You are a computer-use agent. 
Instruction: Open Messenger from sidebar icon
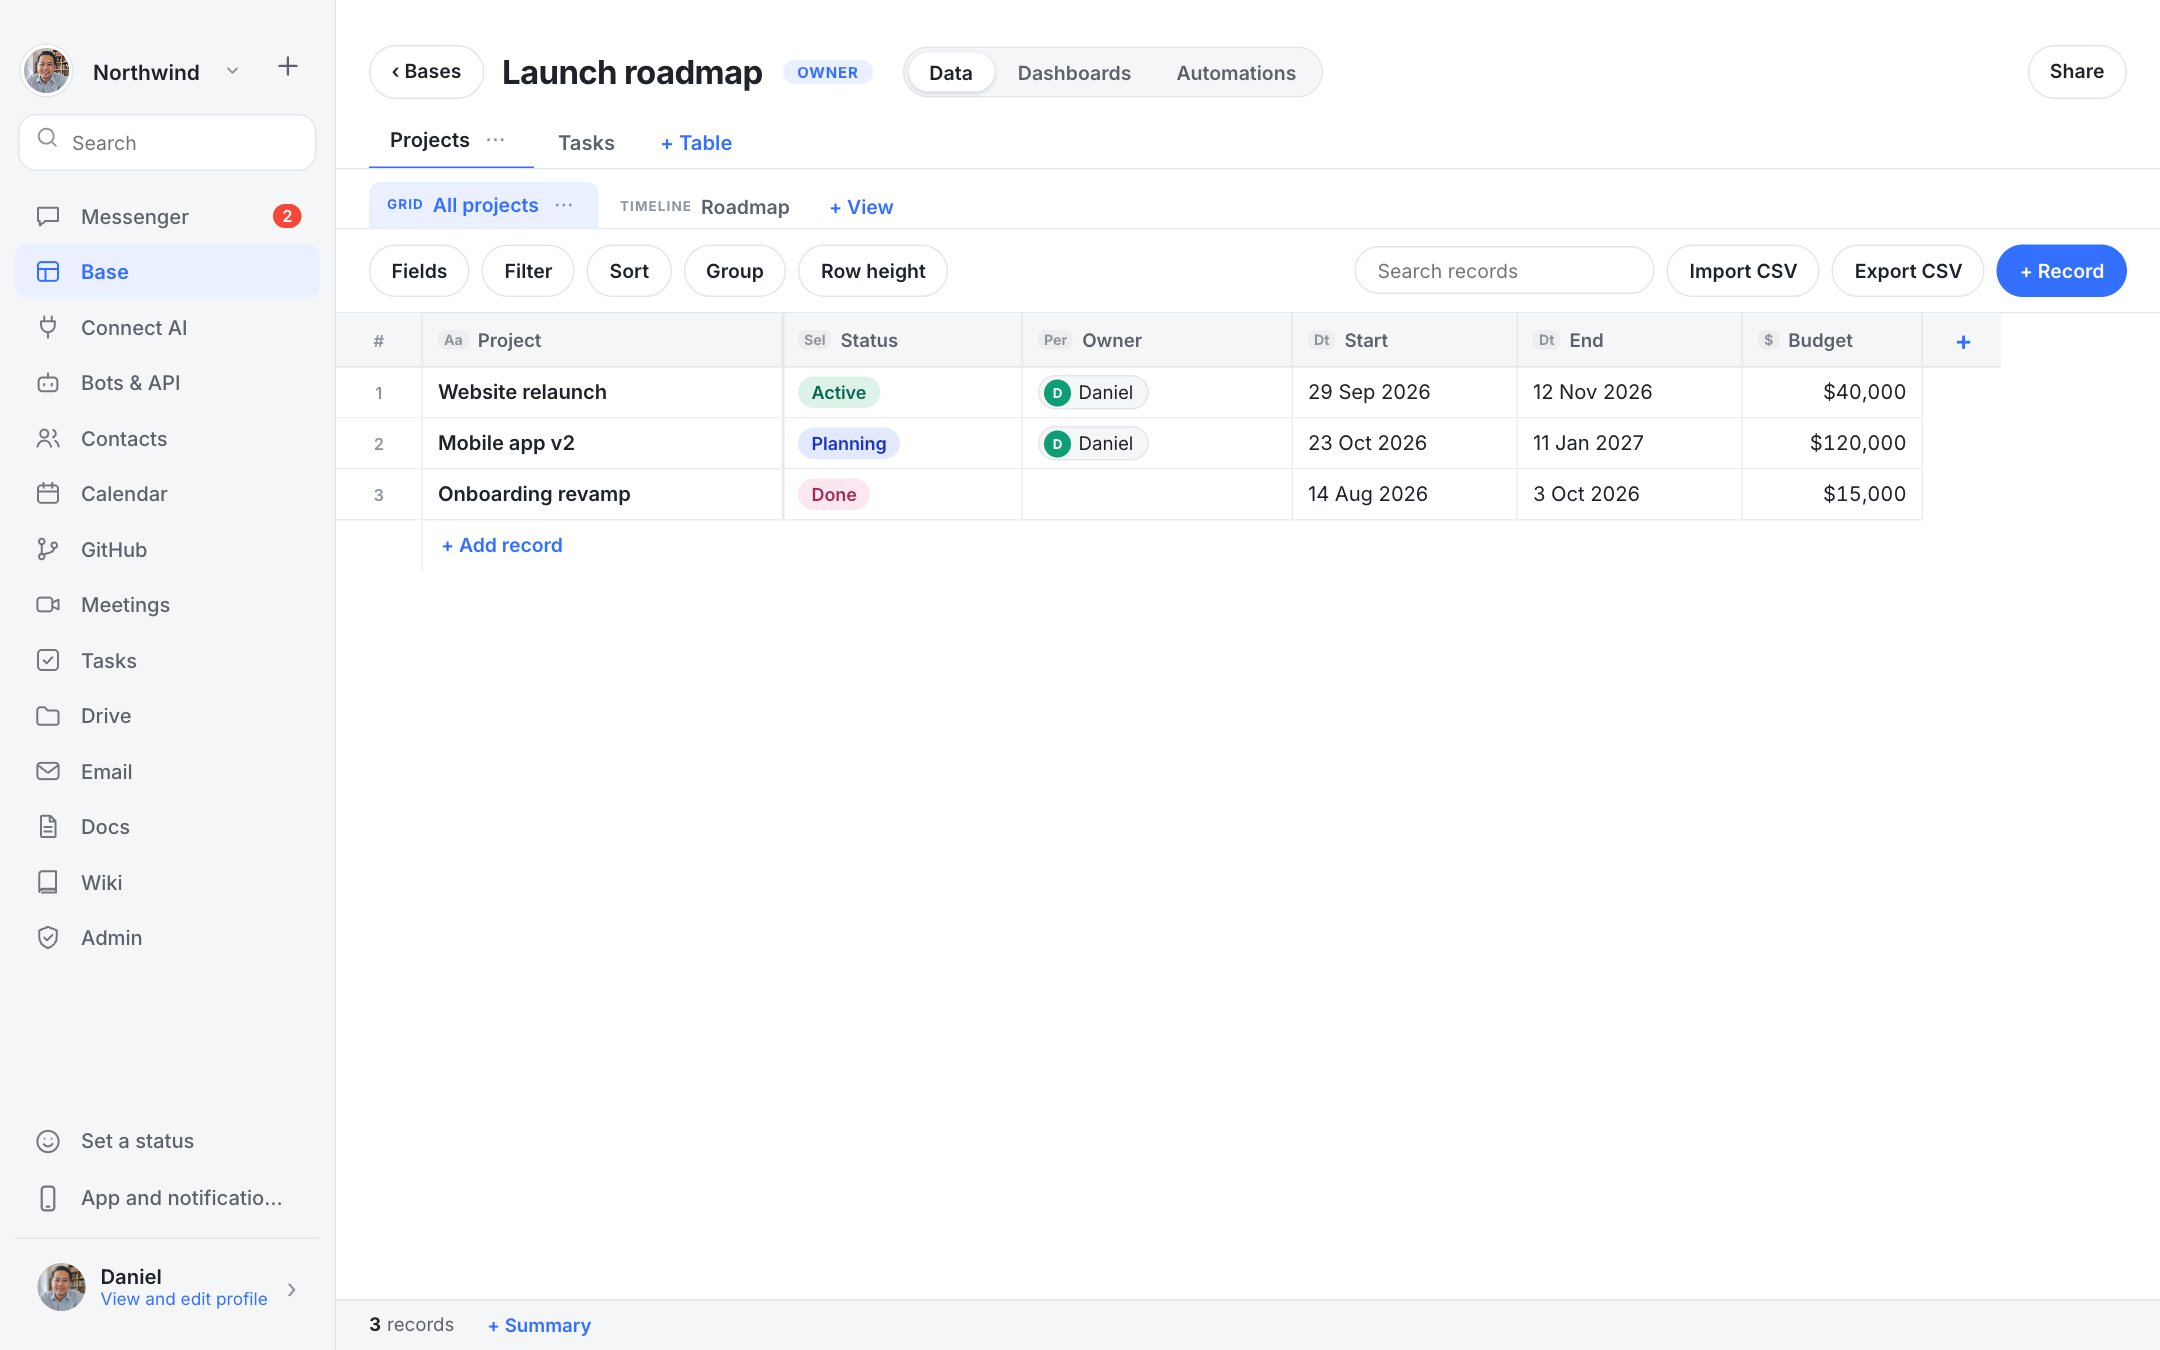(48, 216)
